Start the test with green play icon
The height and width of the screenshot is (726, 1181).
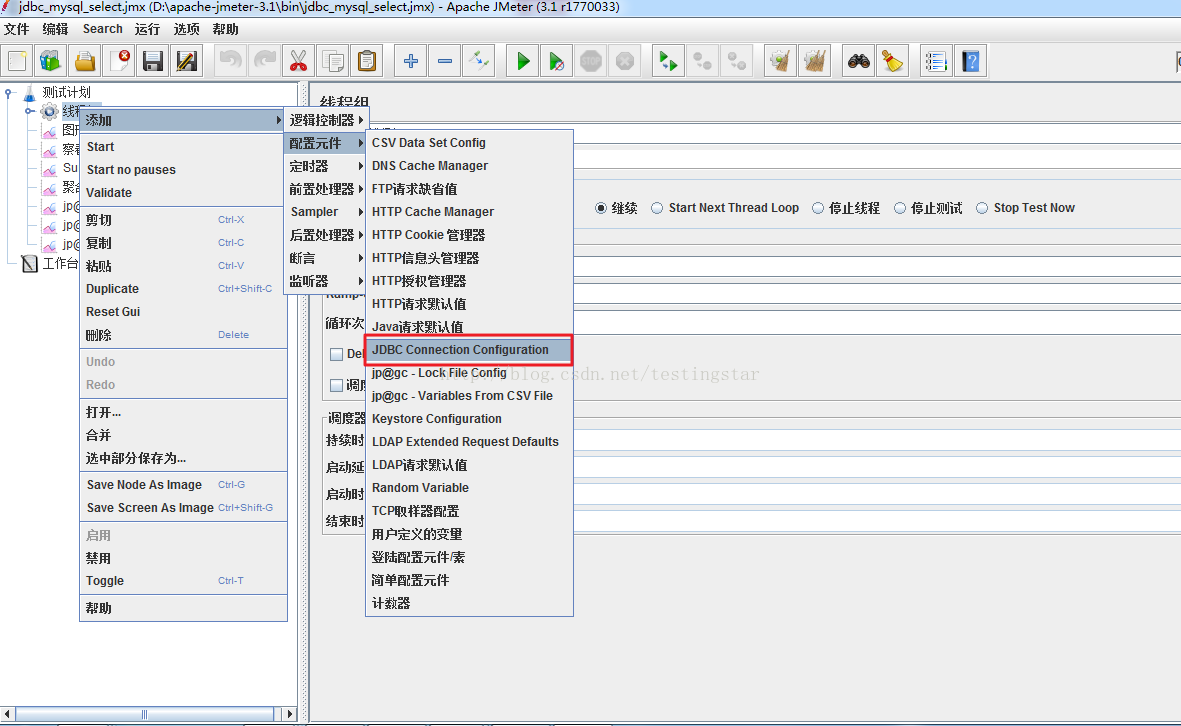pos(523,61)
